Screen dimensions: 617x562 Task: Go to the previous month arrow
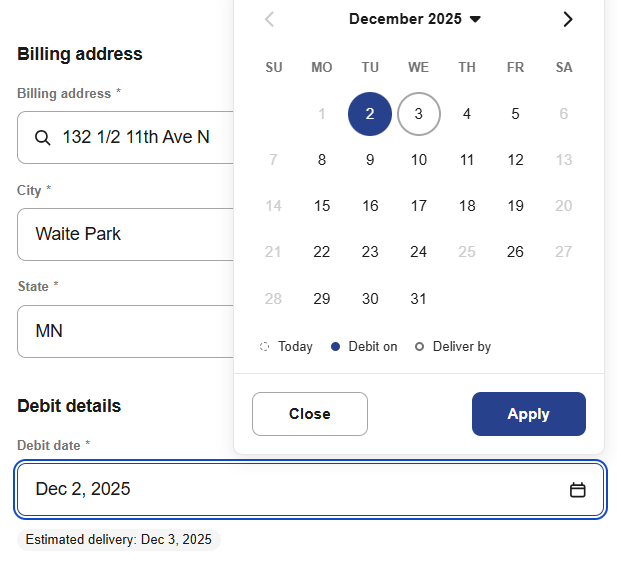click(x=270, y=19)
